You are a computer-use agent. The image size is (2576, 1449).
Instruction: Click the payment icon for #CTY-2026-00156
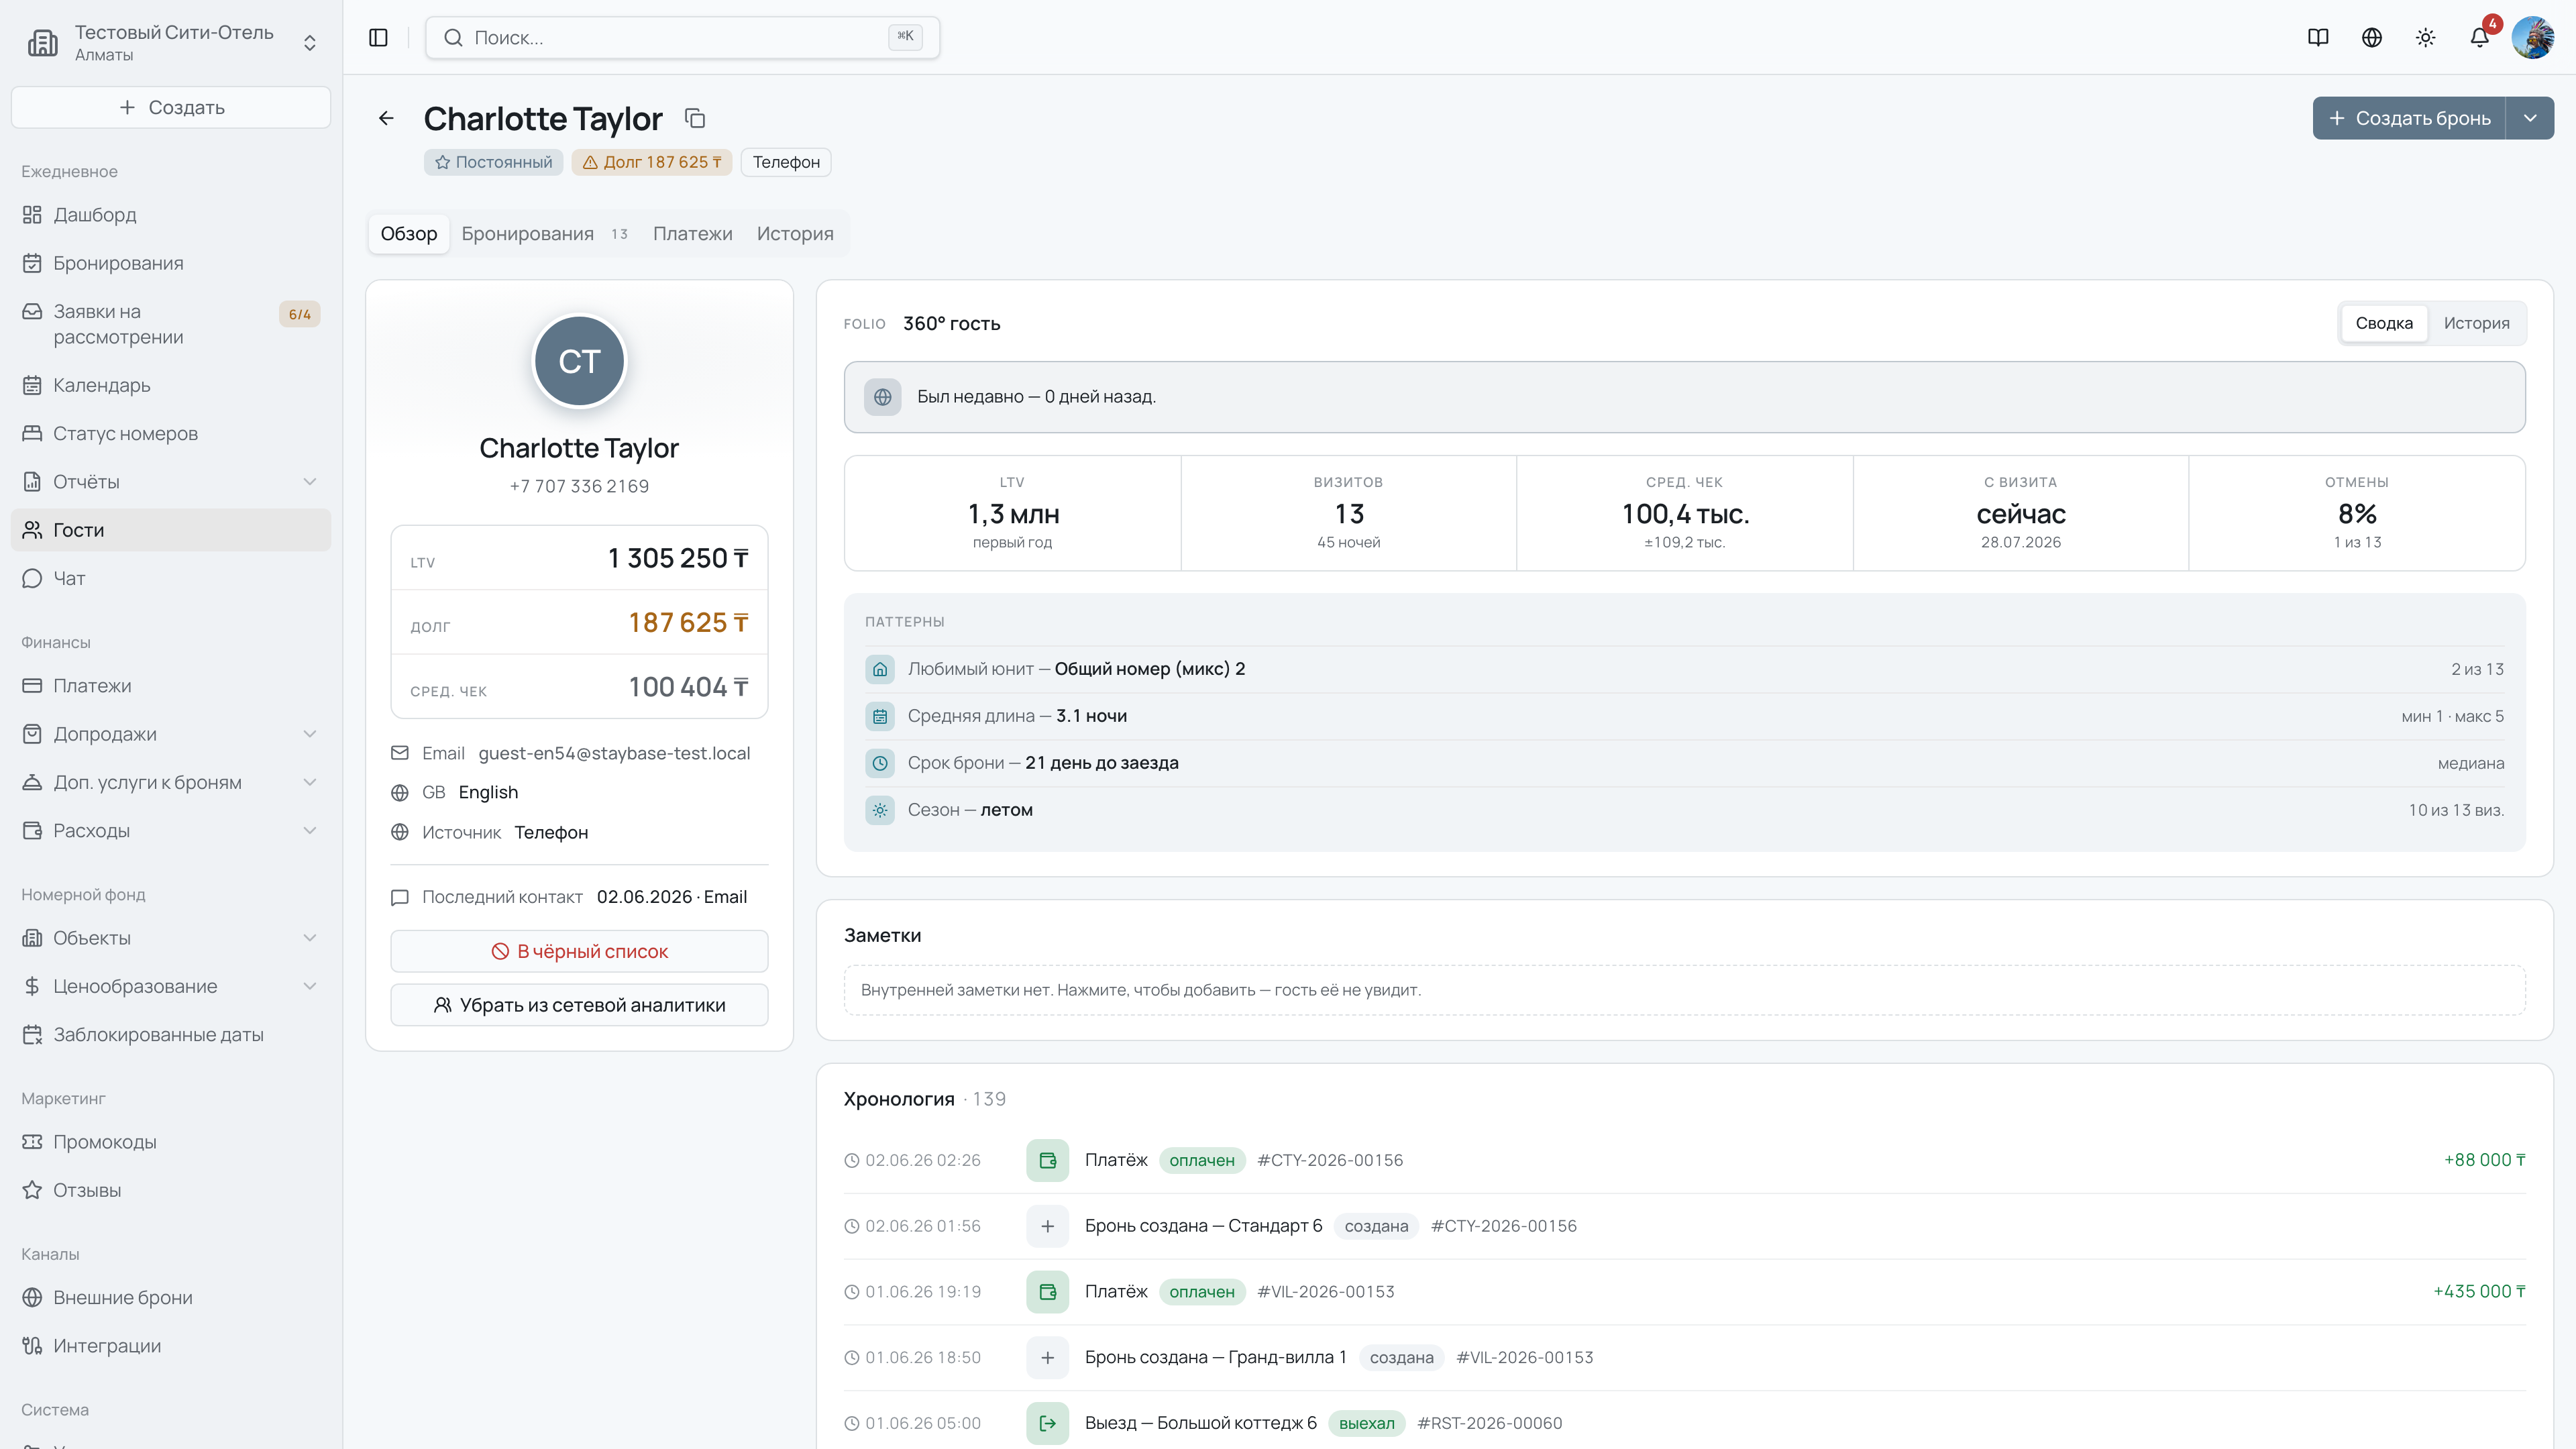point(1047,1160)
